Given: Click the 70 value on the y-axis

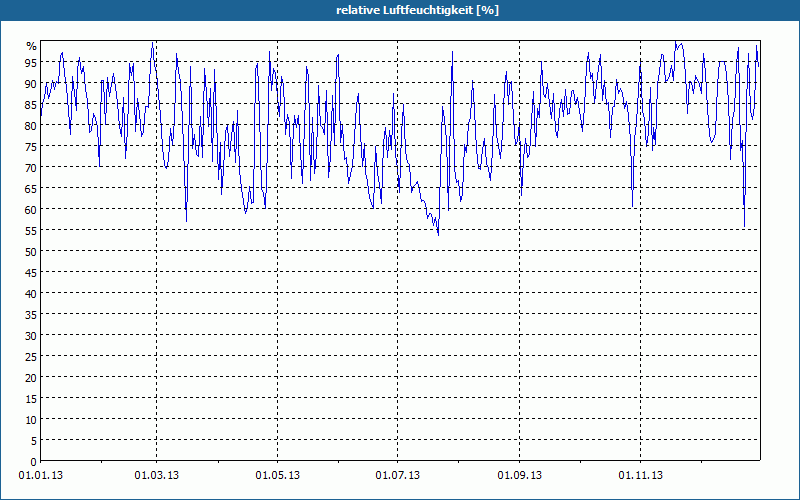Looking at the screenshot, I should pyautogui.click(x=31, y=167).
